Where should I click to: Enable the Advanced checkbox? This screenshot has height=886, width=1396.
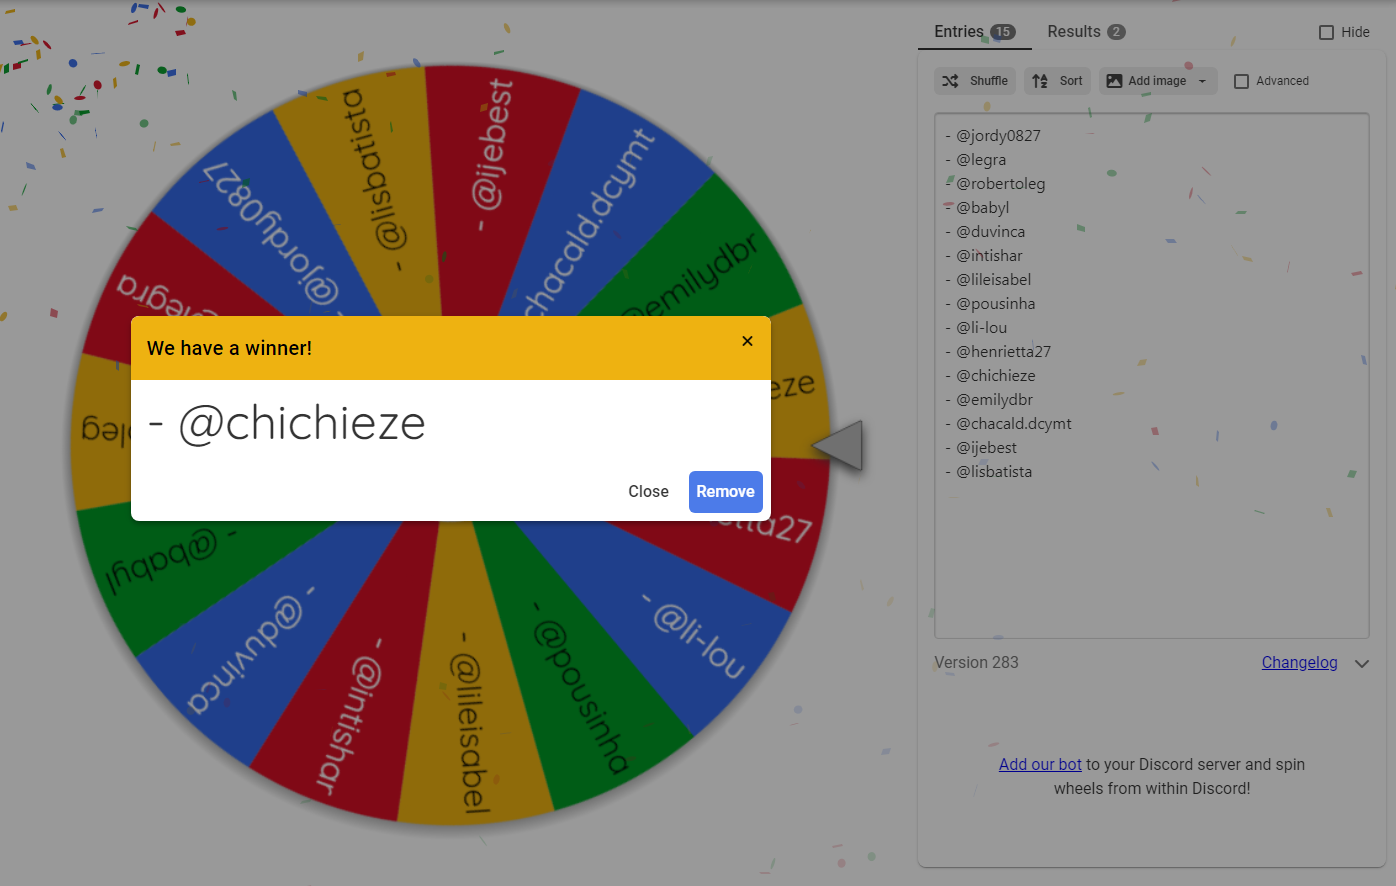tap(1241, 81)
